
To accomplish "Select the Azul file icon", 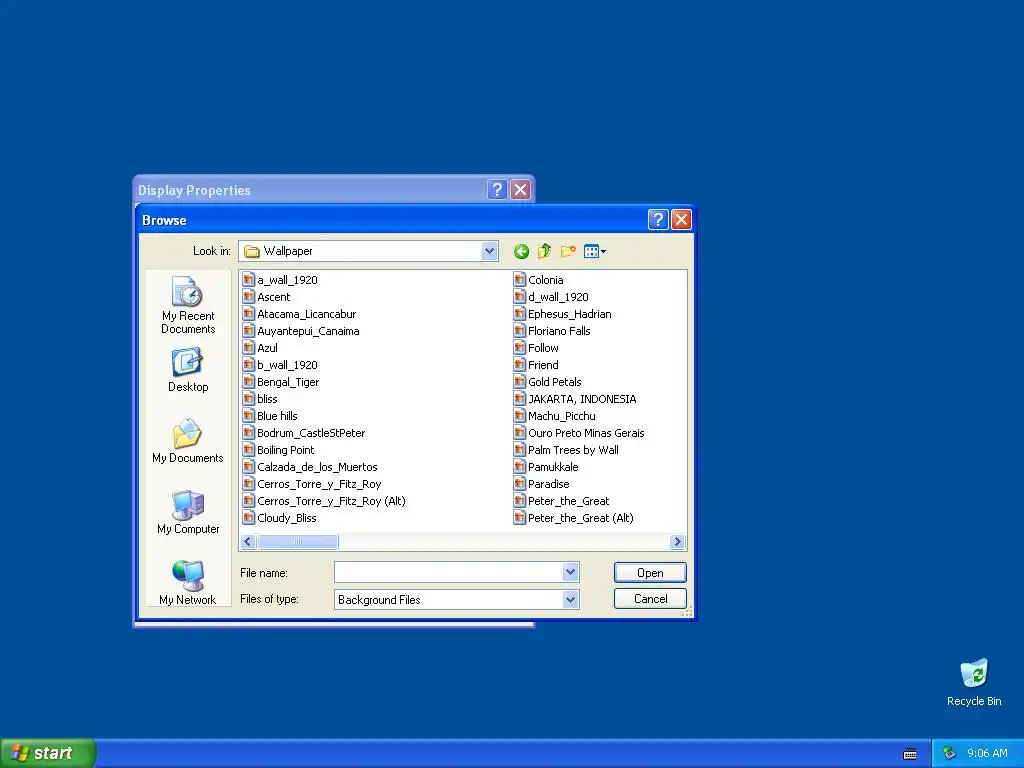I will [249, 347].
